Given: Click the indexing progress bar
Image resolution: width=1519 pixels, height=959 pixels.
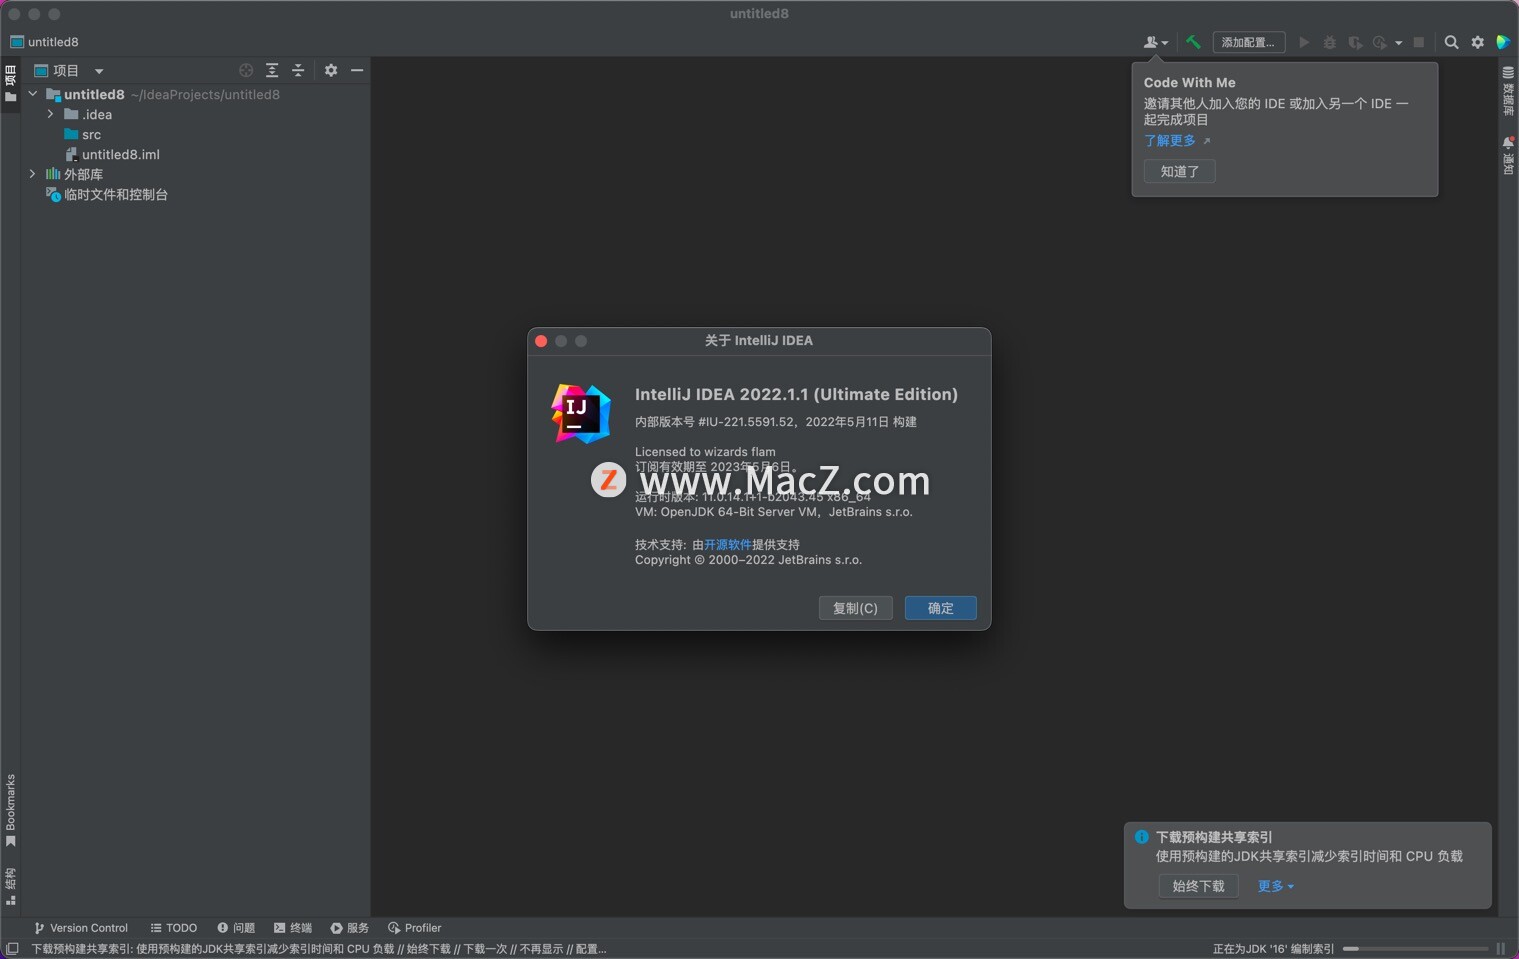Looking at the screenshot, I should pos(1415,949).
